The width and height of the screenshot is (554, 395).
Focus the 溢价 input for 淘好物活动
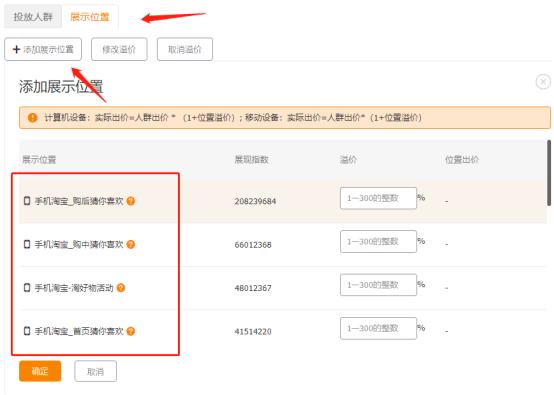[x=378, y=285]
